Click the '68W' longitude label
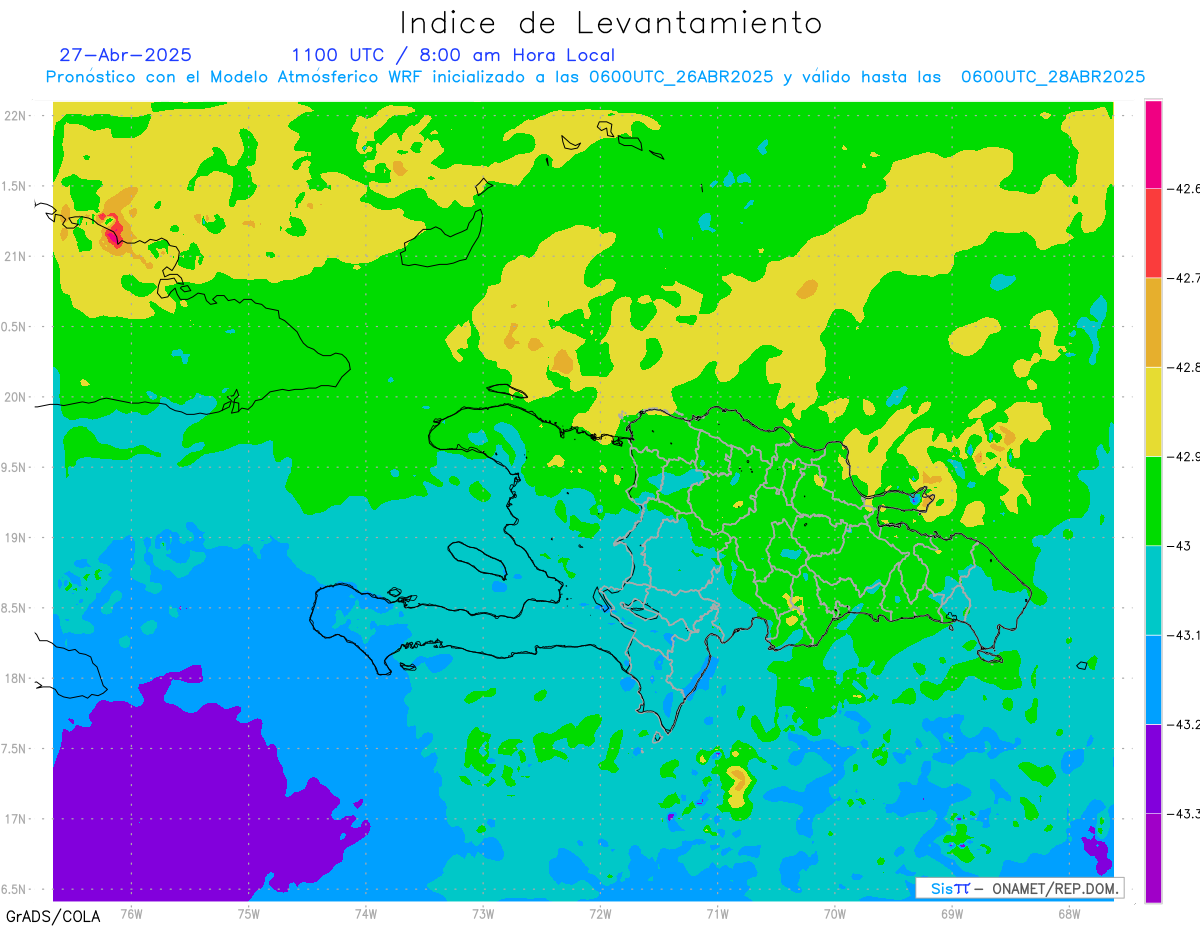 (x=1069, y=914)
